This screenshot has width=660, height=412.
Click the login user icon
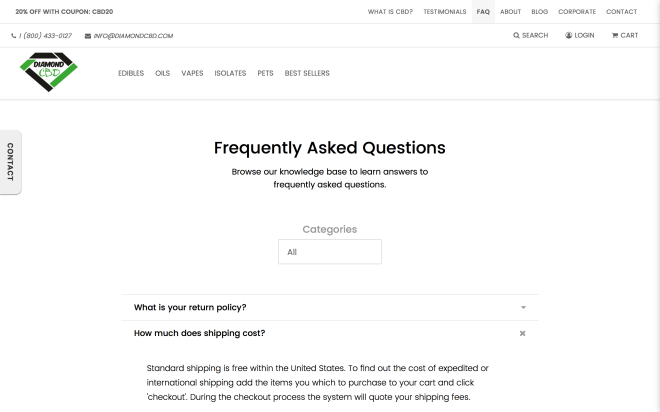[x=569, y=35]
